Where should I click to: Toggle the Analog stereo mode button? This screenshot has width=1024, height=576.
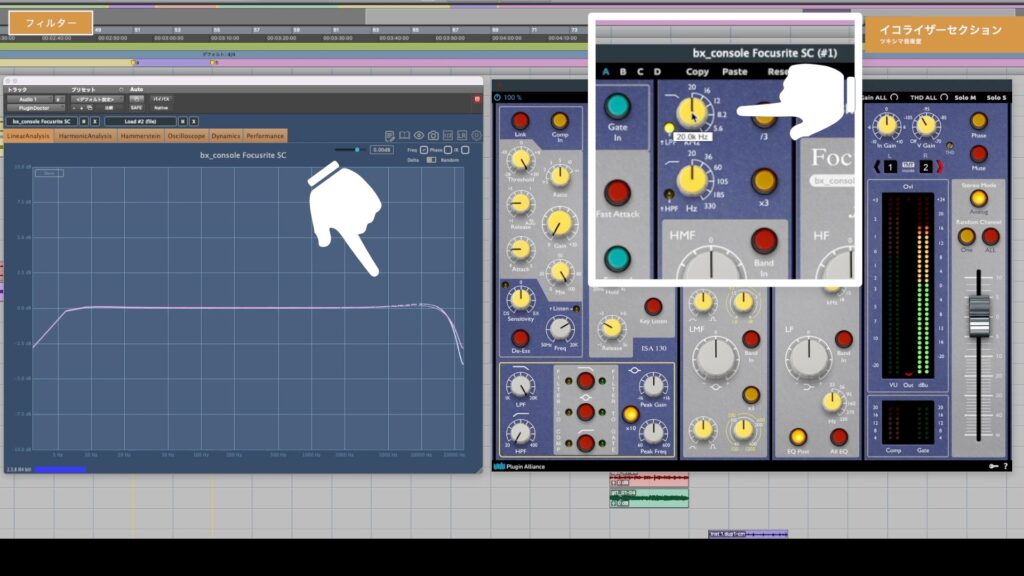pos(978,198)
